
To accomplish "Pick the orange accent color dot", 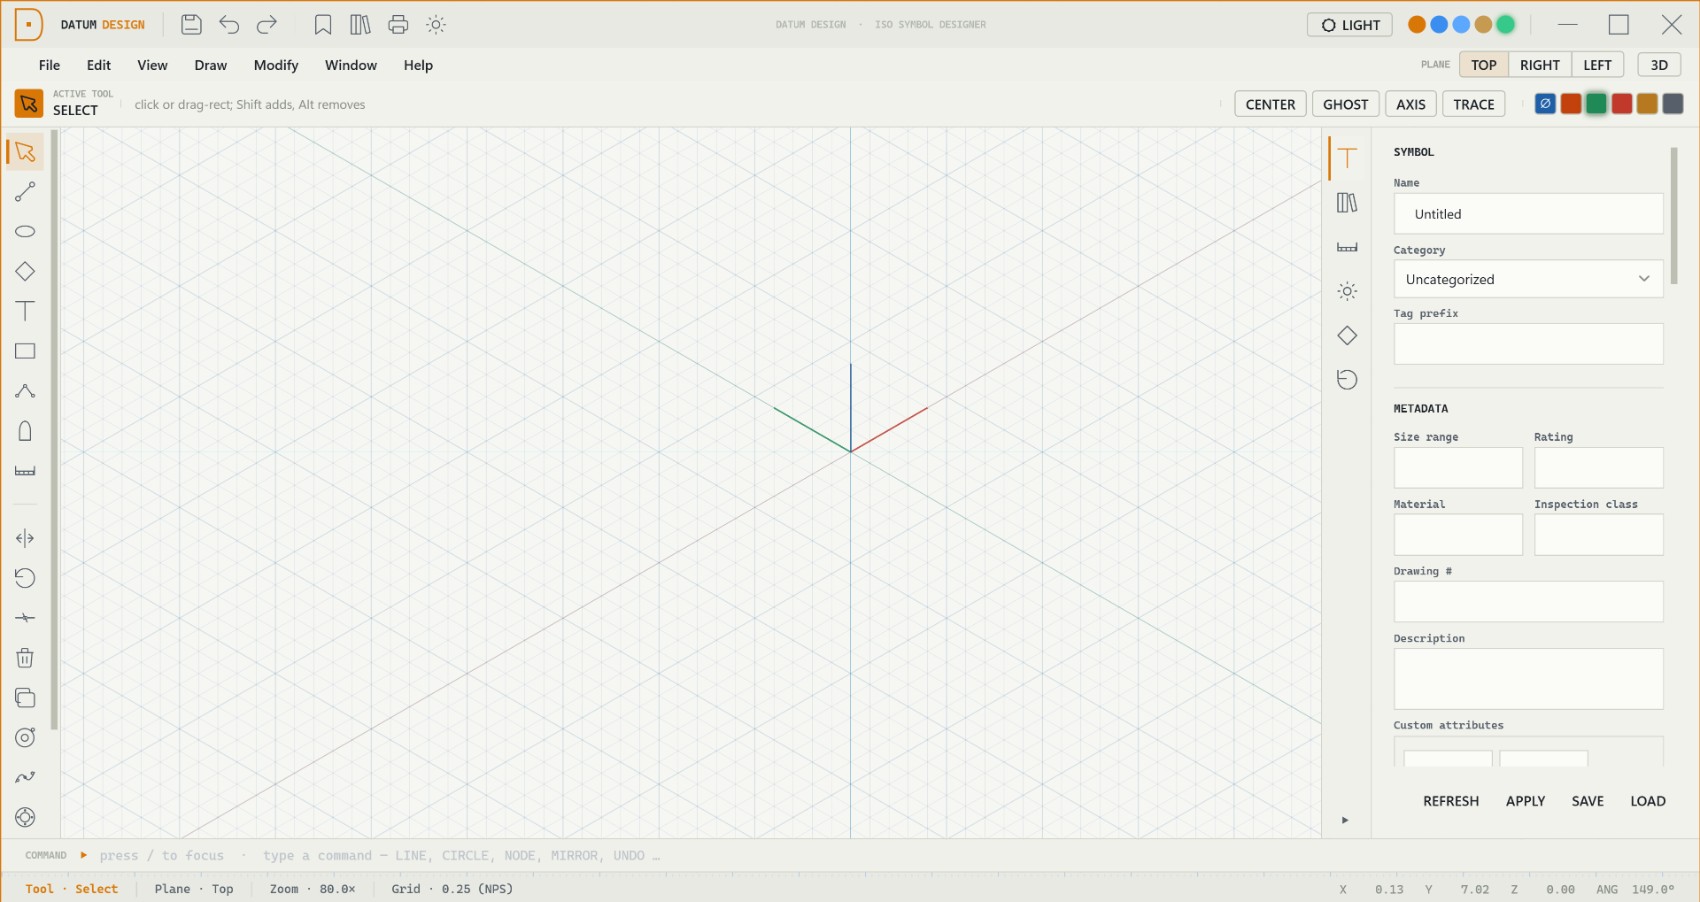I will pos(1417,25).
